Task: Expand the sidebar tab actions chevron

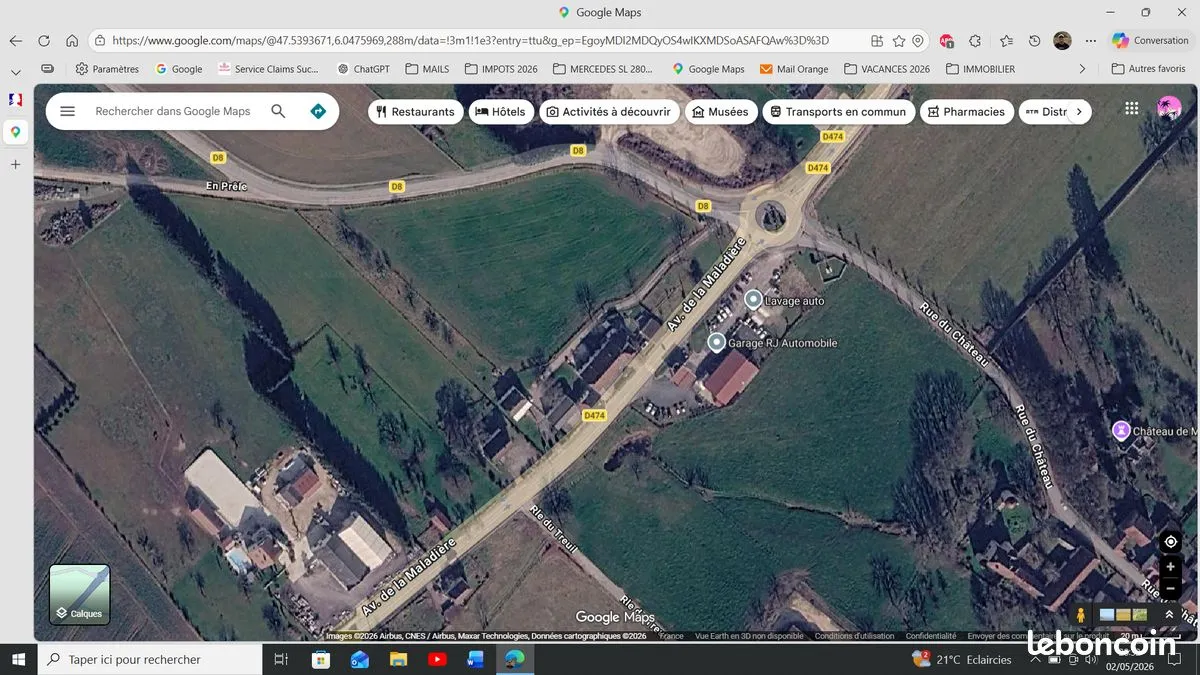Action: click(x=15, y=72)
